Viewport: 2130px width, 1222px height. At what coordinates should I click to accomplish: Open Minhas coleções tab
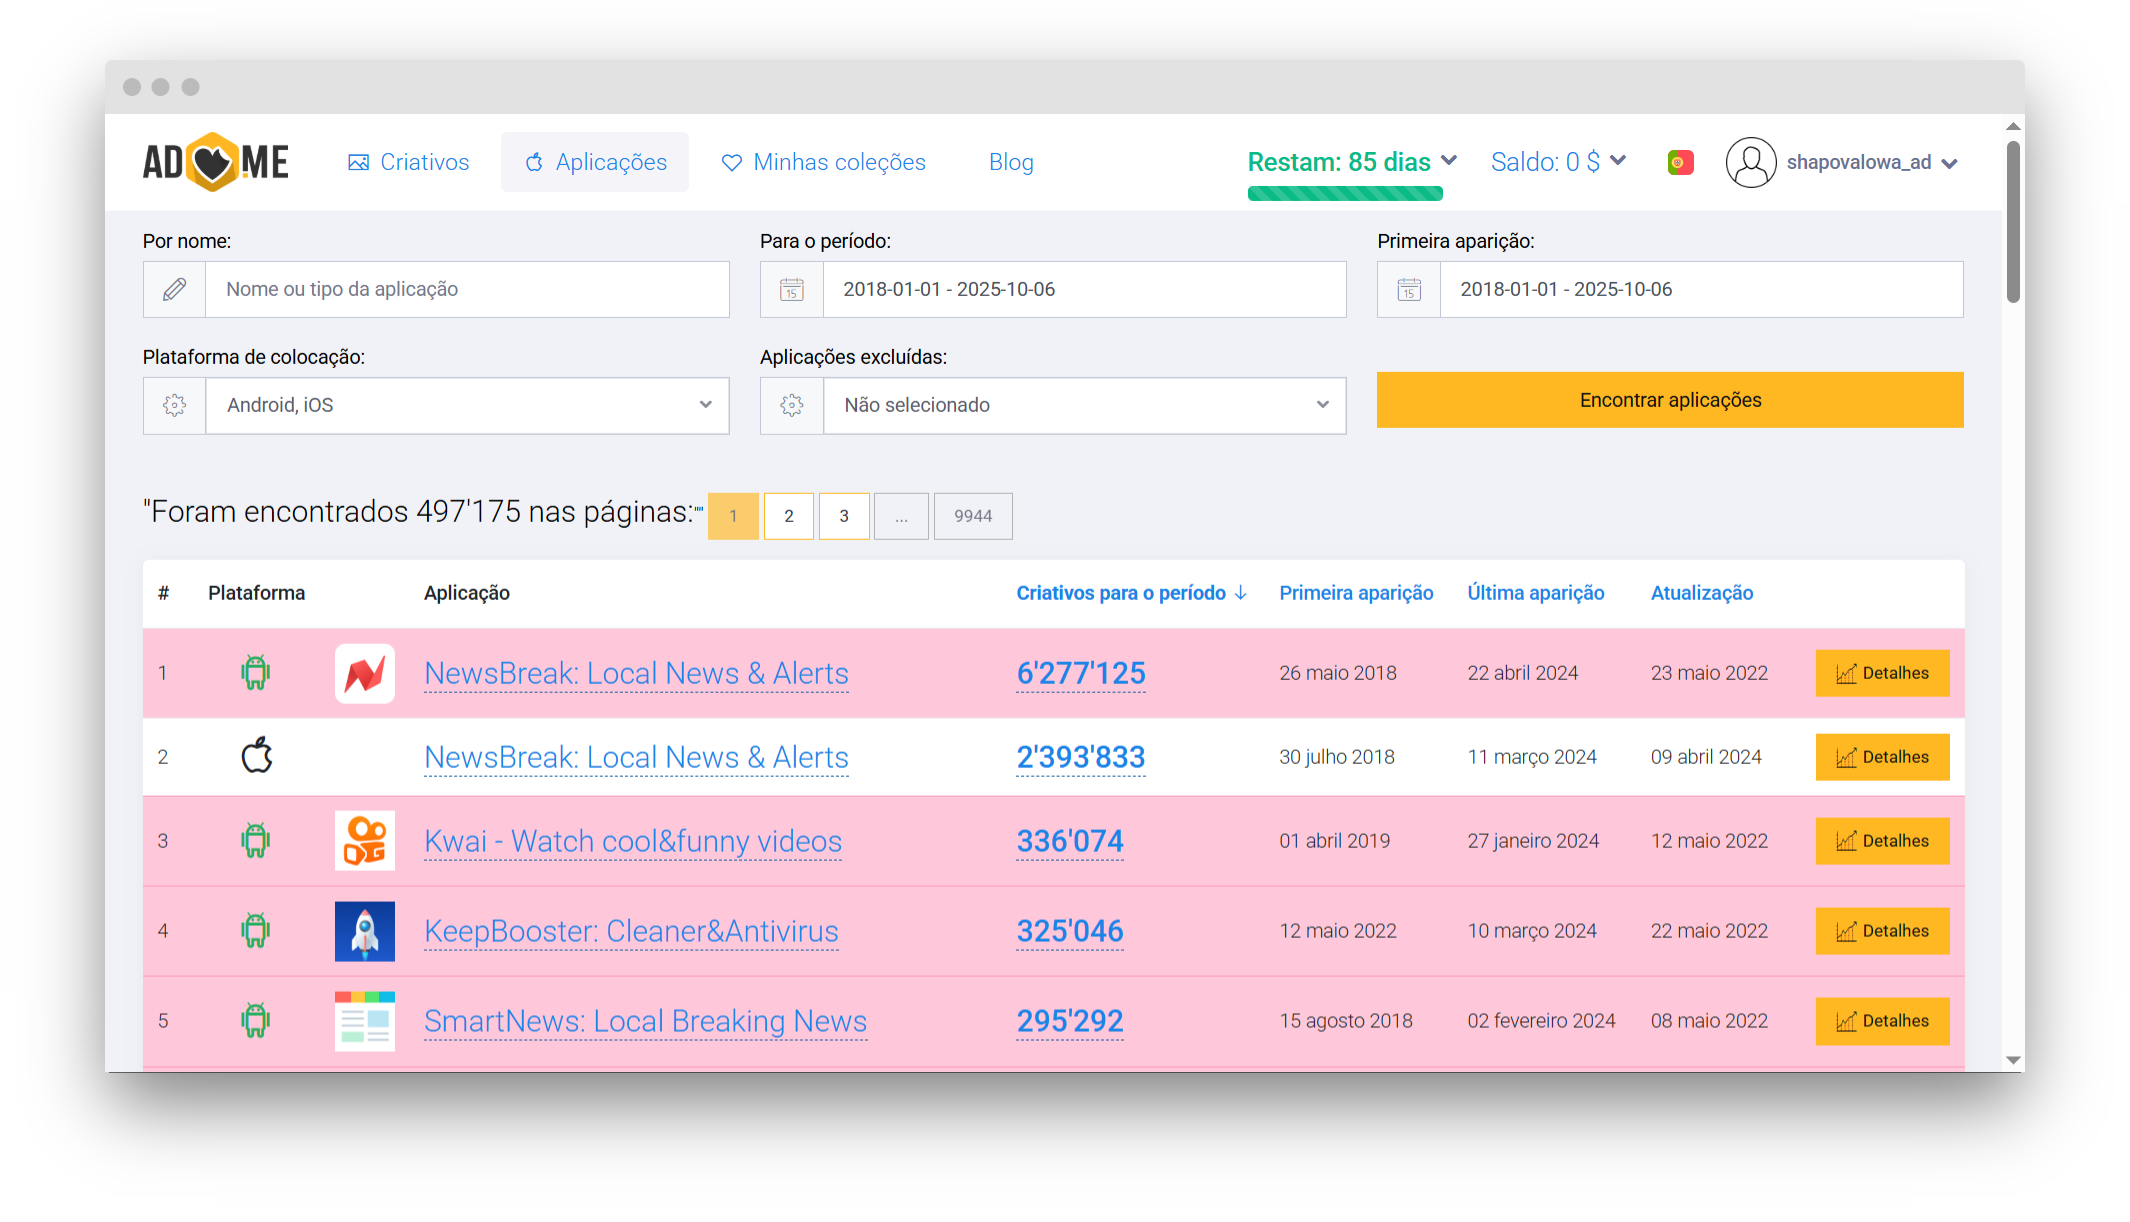coord(824,162)
